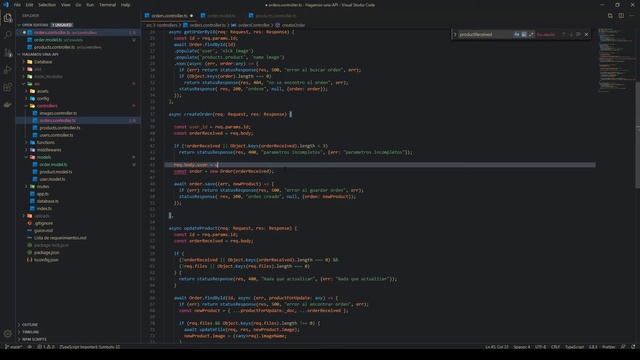
Task: Expand the dist folder
Action: tap(38, 69)
